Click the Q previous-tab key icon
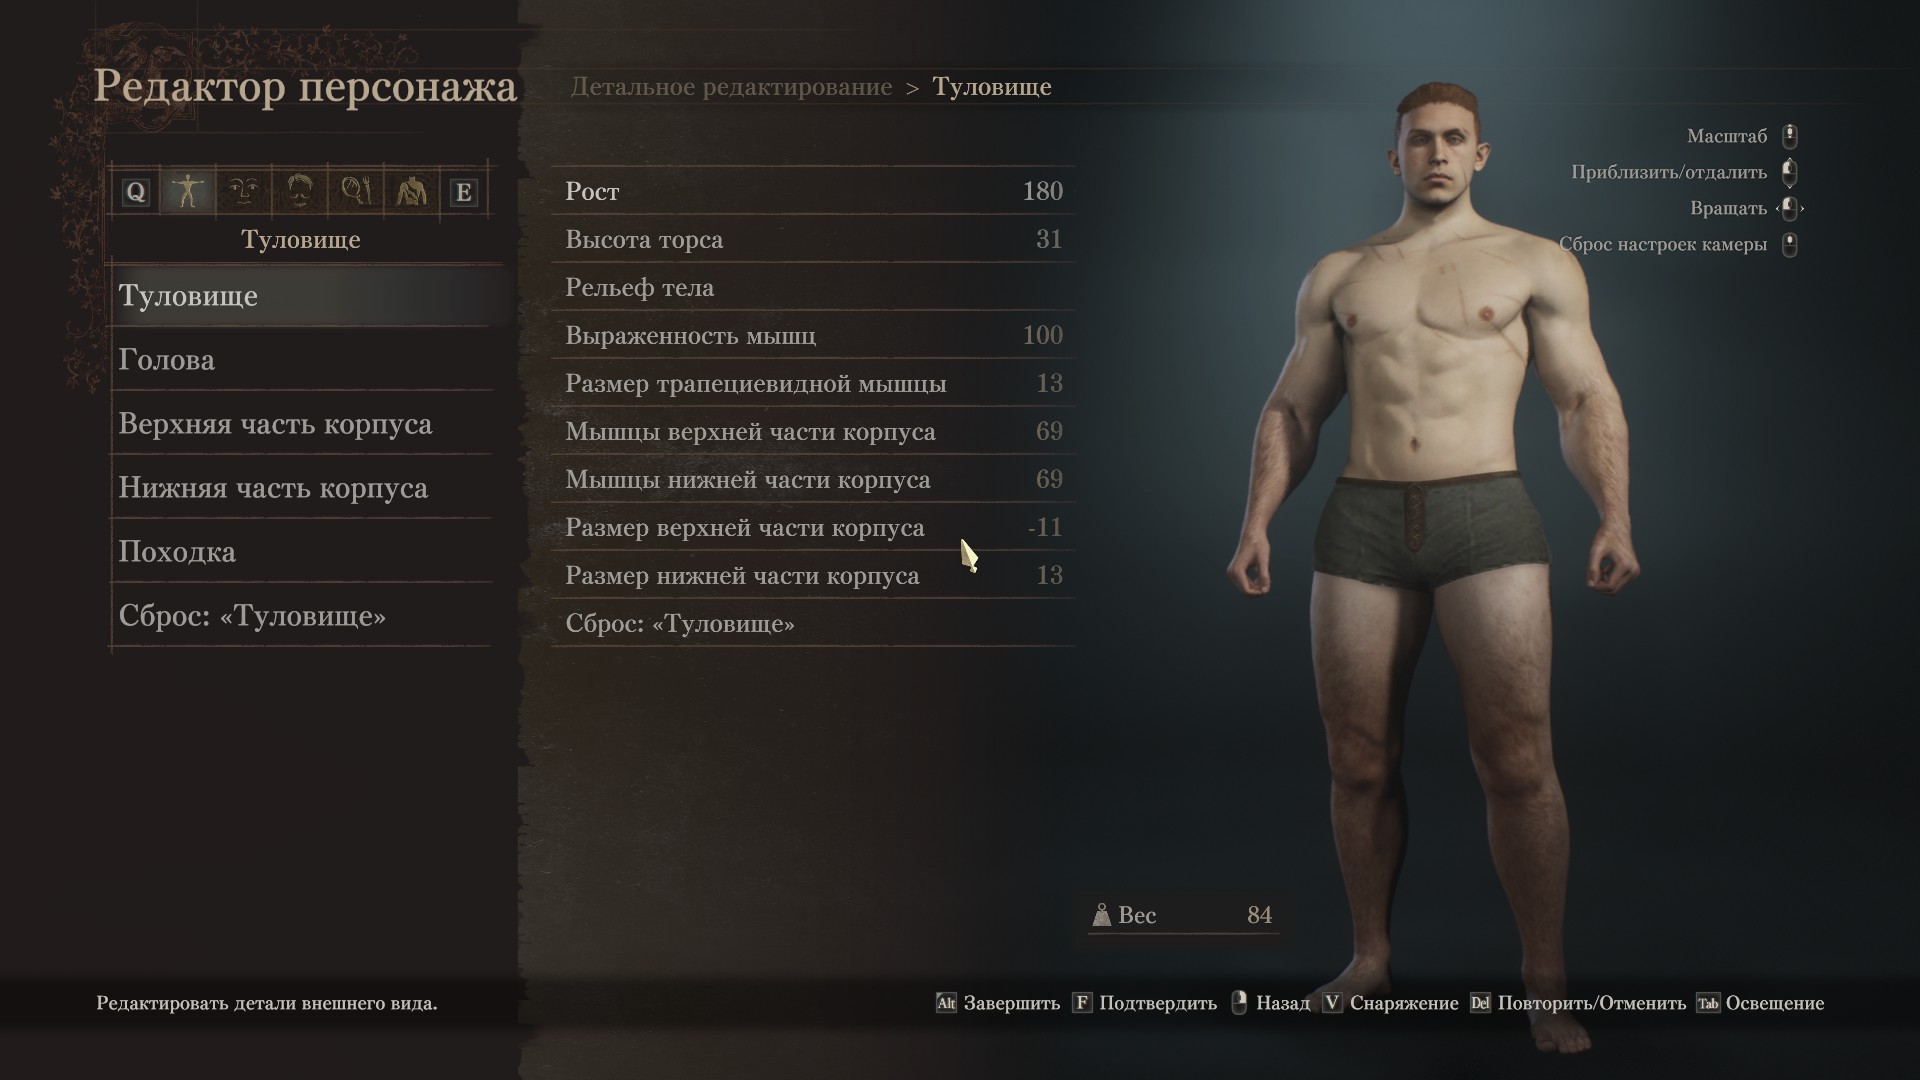1920x1080 pixels. [135, 192]
